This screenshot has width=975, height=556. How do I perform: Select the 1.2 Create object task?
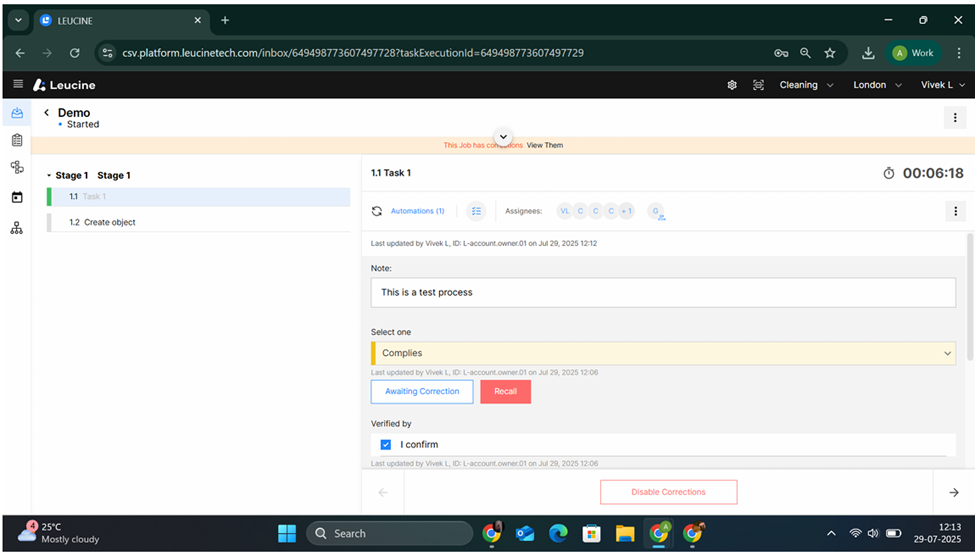109,222
